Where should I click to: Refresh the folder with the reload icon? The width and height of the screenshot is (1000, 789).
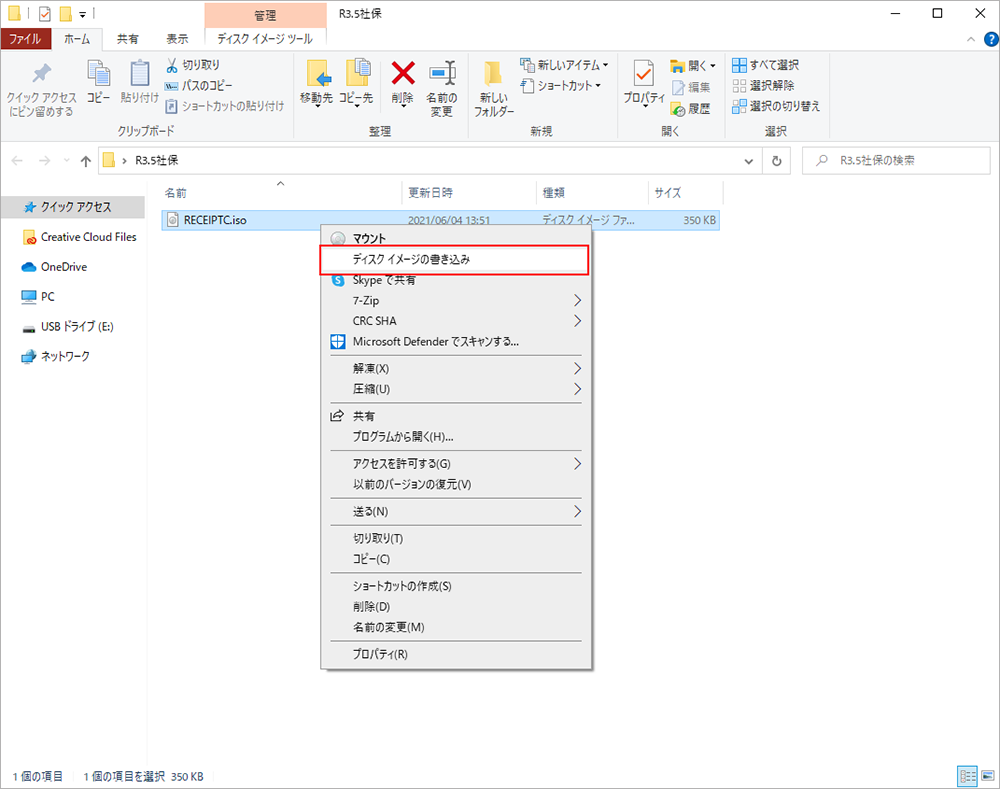777,160
